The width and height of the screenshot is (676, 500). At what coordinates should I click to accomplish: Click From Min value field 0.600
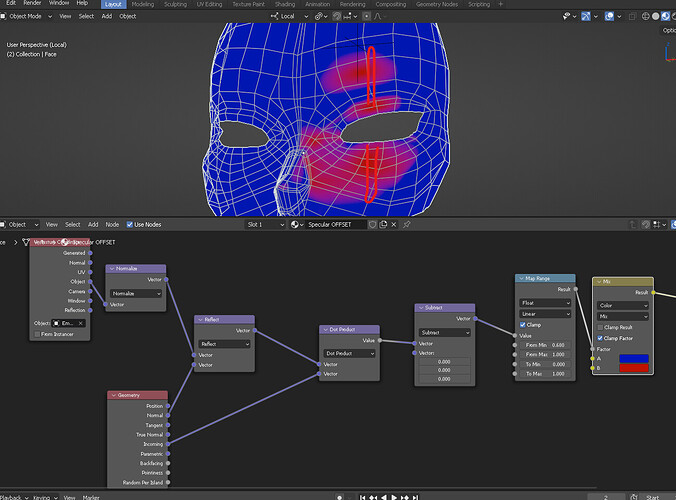545,345
